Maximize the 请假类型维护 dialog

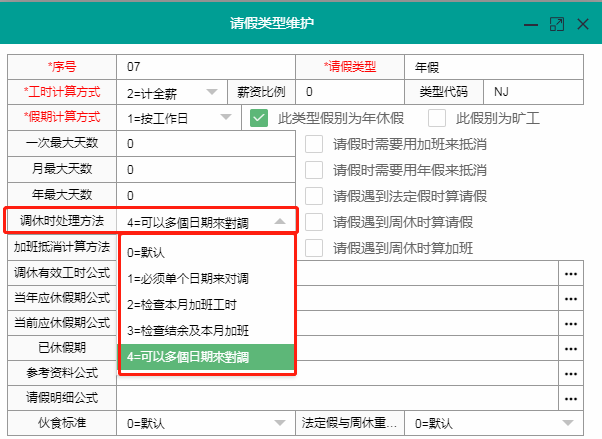(x=557, y=23)
